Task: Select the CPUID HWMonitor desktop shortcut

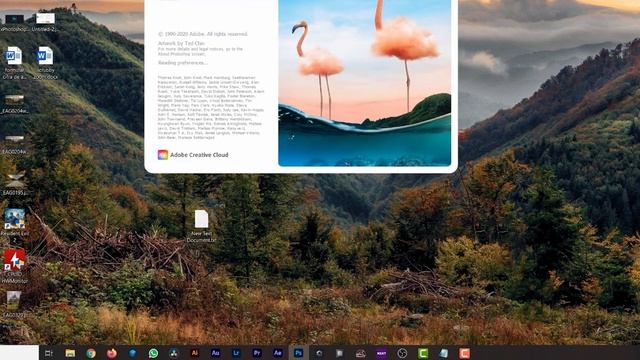Action: pyautogui.click(x=14, y=266)
